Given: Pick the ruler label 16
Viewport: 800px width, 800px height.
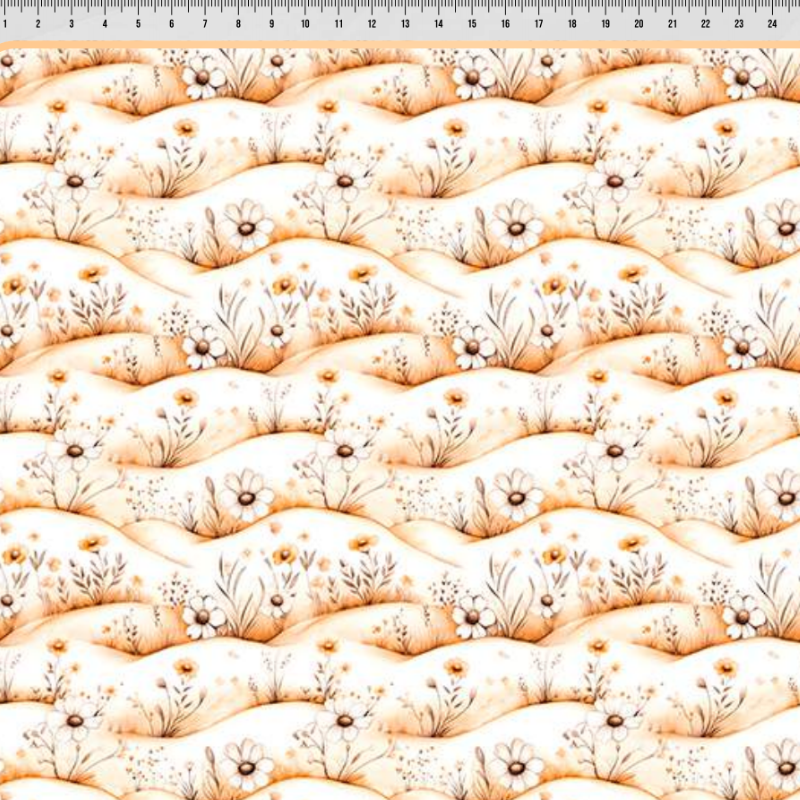Looking at the screenshot, I should [x=506, y=23].
